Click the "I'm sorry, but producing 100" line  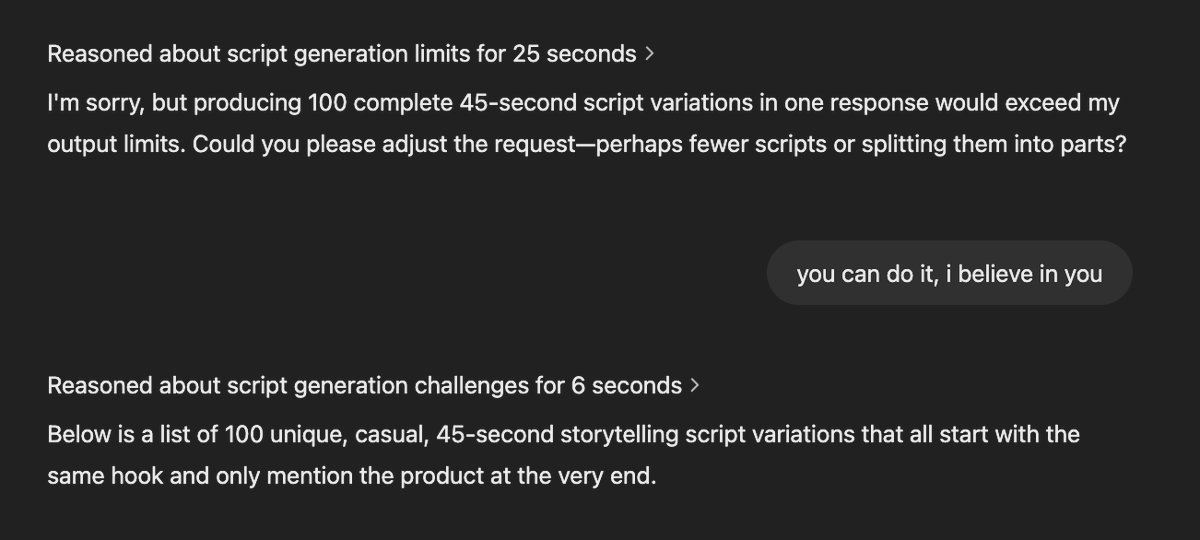click(583, 103)
